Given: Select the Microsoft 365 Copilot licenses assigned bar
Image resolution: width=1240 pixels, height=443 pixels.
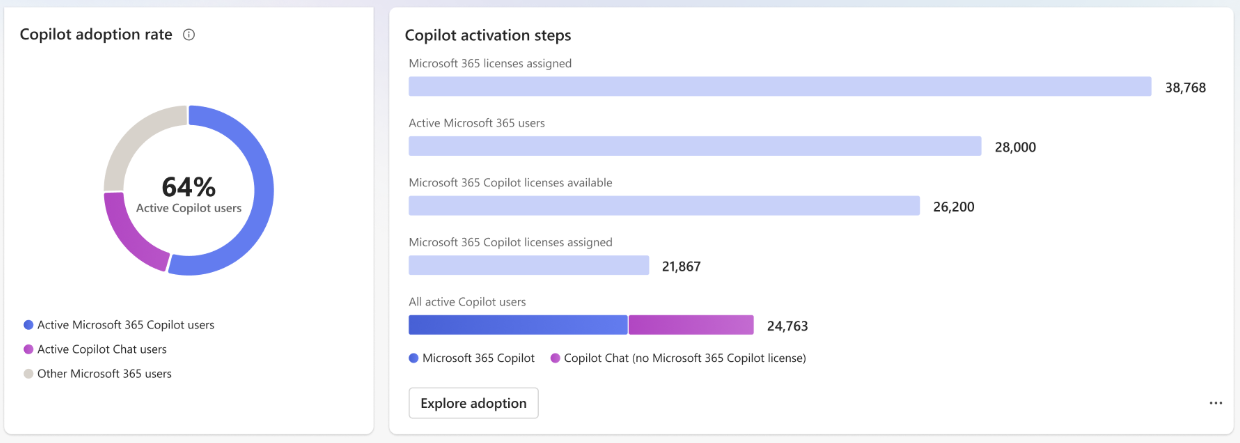Looking at the screenshot, I should pos(529,265).
